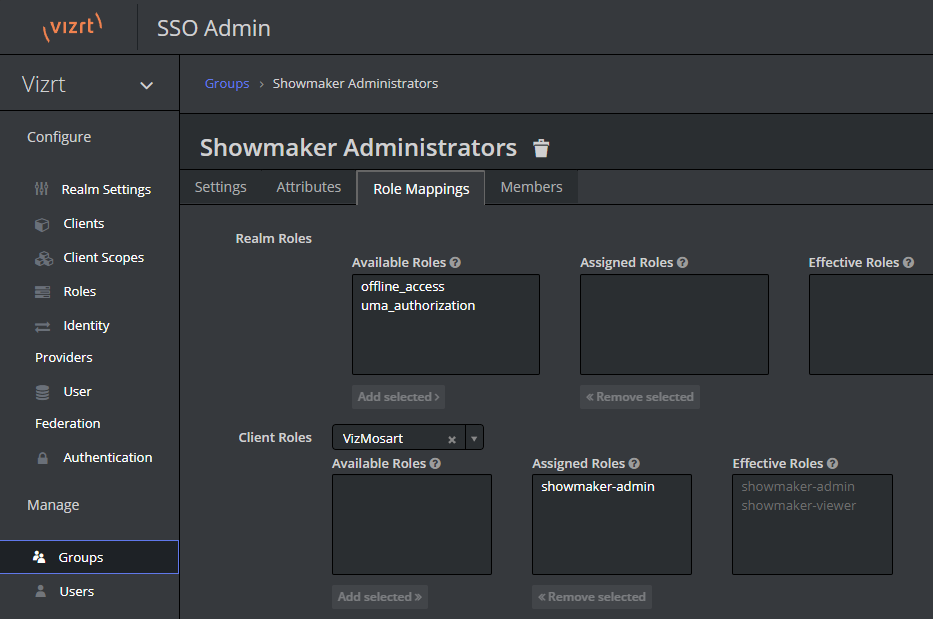Follow the Groups breadcrumb link

coord(227,83)
